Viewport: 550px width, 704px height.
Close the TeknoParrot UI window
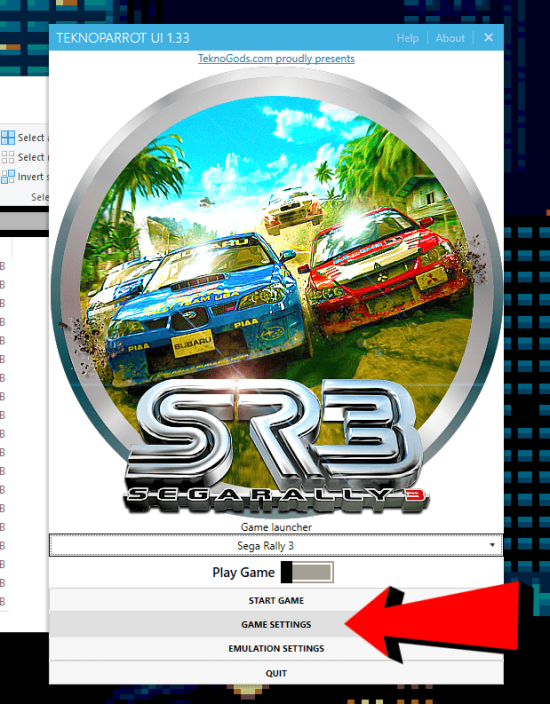488,38
